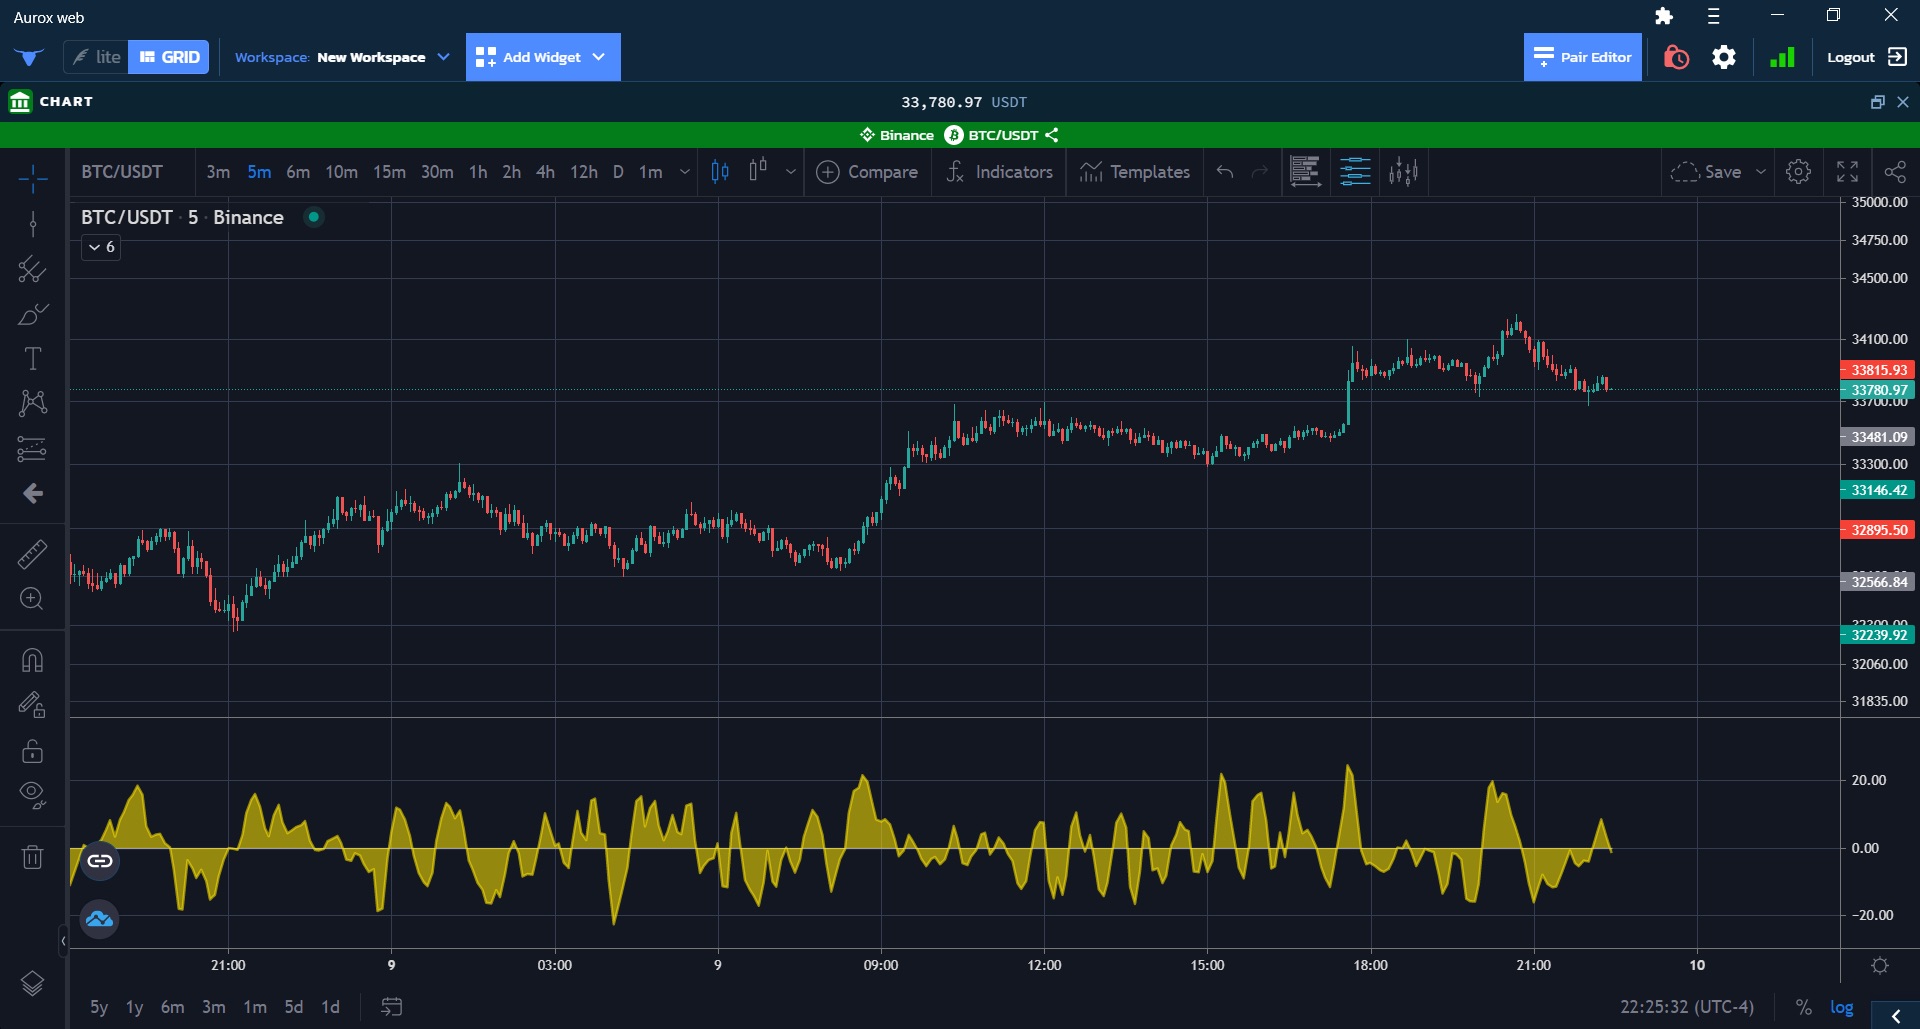Expand additional timeframes chevron next to 1m
1920x1029 pixels.
coord(684,172)
